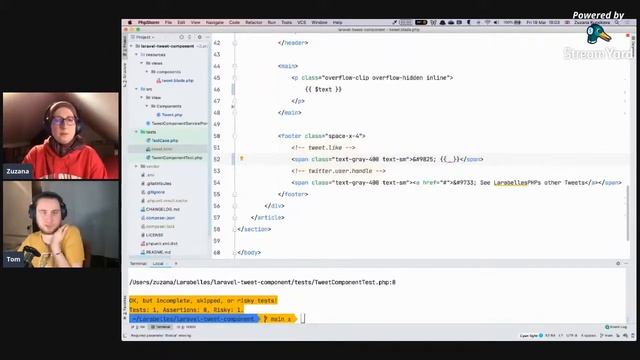The height and width of the screenshot is (360, 640).
Task: Open composer.lock in project tree
Action: click(x=158, y=227)
